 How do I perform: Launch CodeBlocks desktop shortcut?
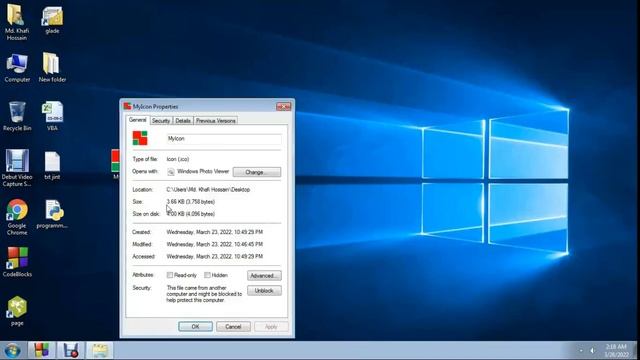[17, 259]
